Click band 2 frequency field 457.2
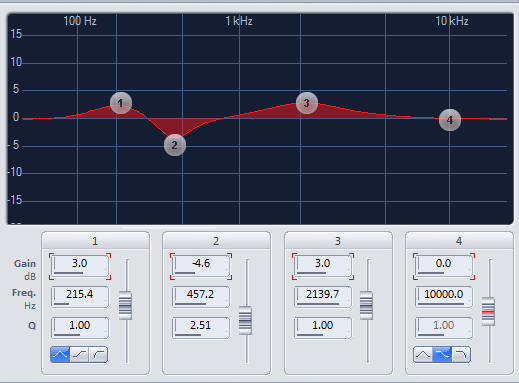Screen dimensions: 519x383 201,296
